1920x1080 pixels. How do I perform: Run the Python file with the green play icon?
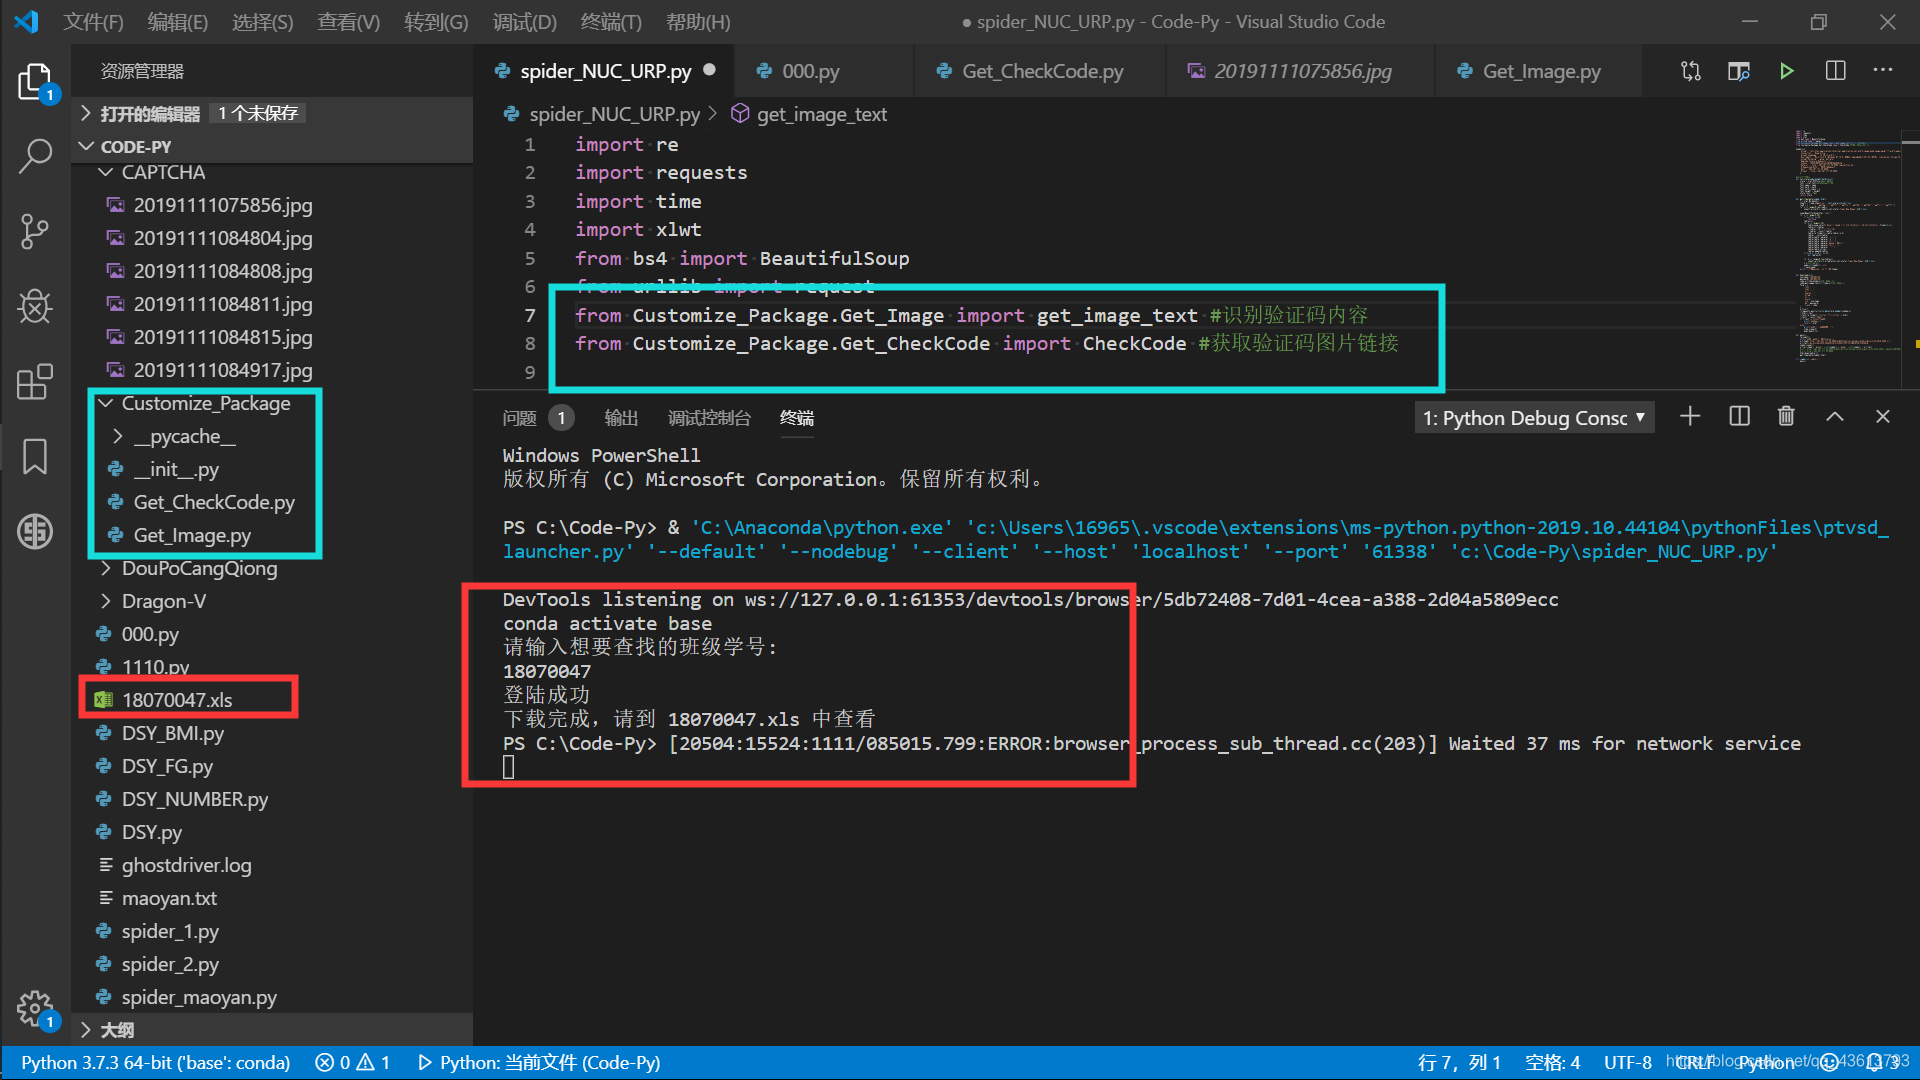click(1787, 71)
